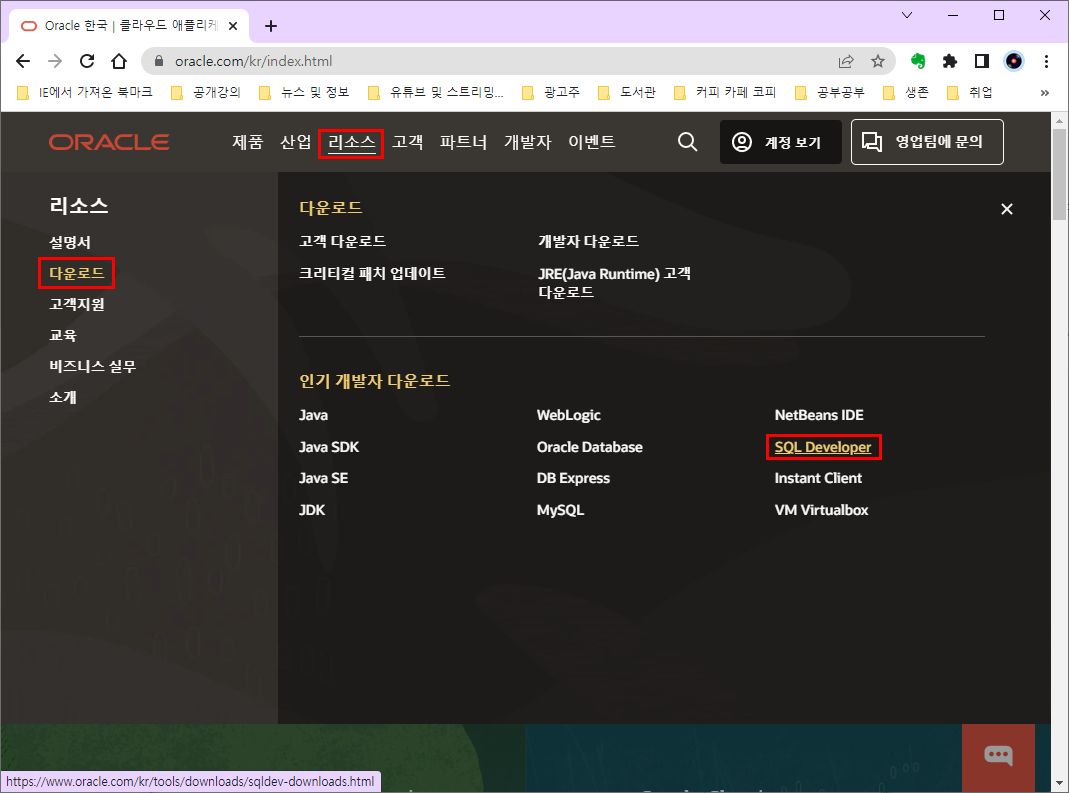Expand the bookmarks bar overflow chevron
Screen dimensions: 1069x793
pos(1044,91)
